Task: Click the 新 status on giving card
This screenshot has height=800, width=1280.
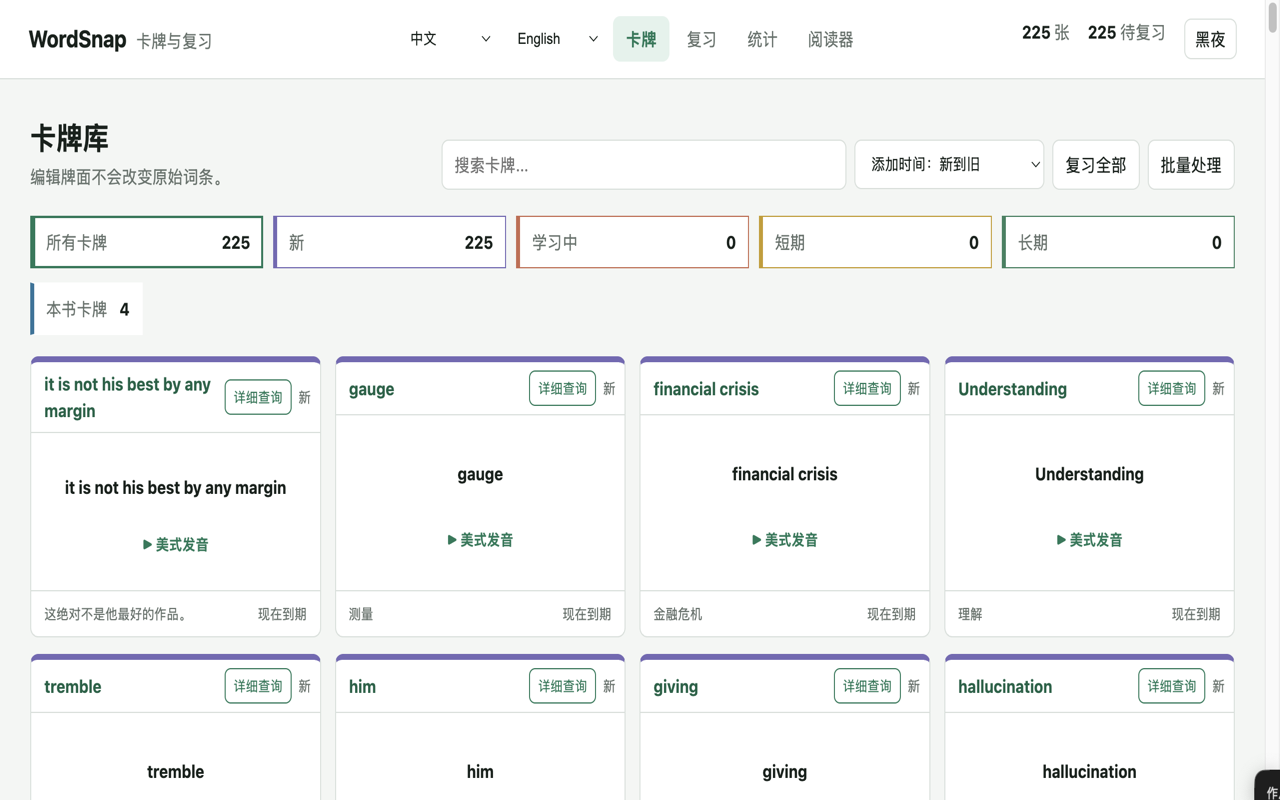Action: point(913,687)
